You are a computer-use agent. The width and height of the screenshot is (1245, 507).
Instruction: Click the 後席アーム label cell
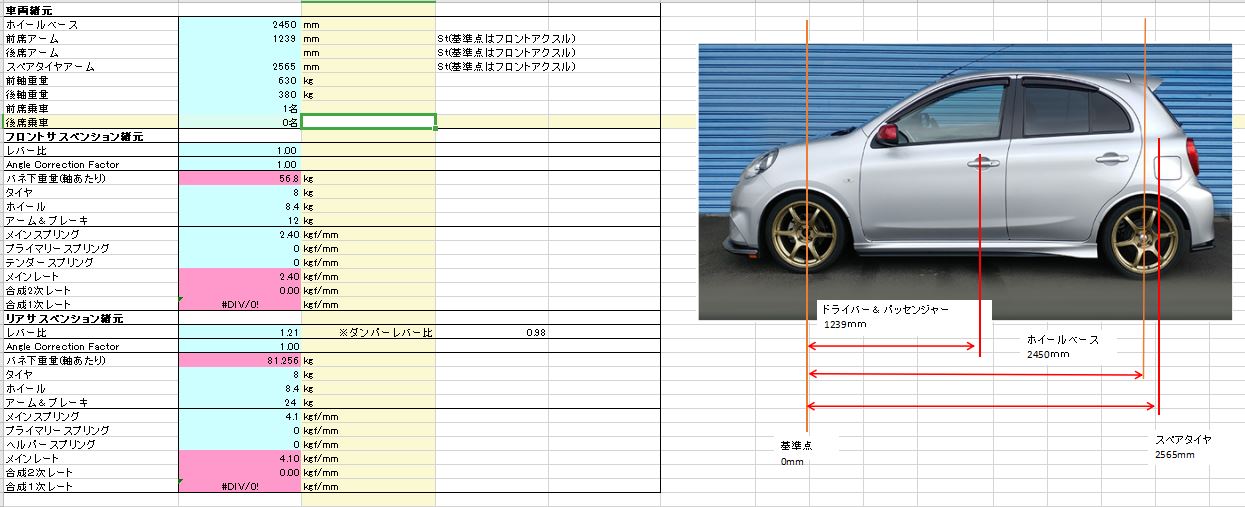89,52
